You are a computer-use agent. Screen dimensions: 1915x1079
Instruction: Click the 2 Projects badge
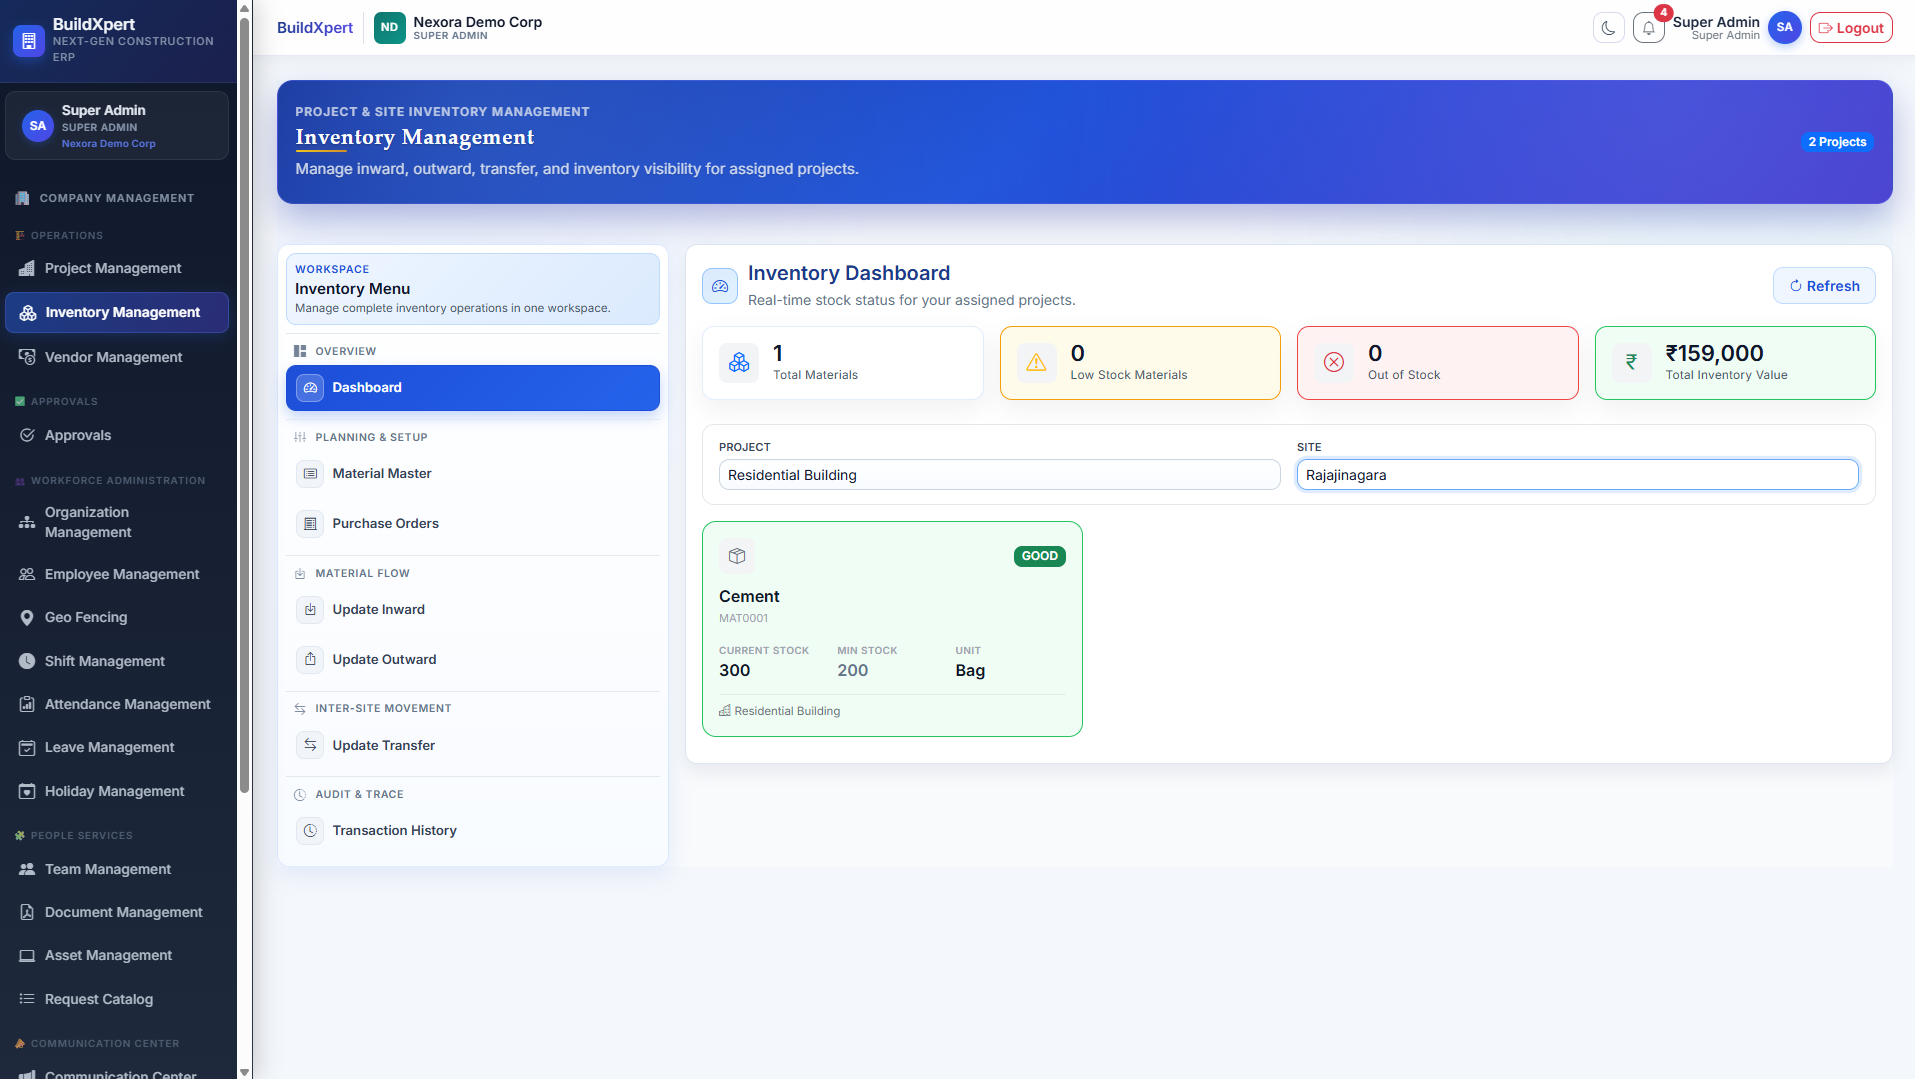1837,142
